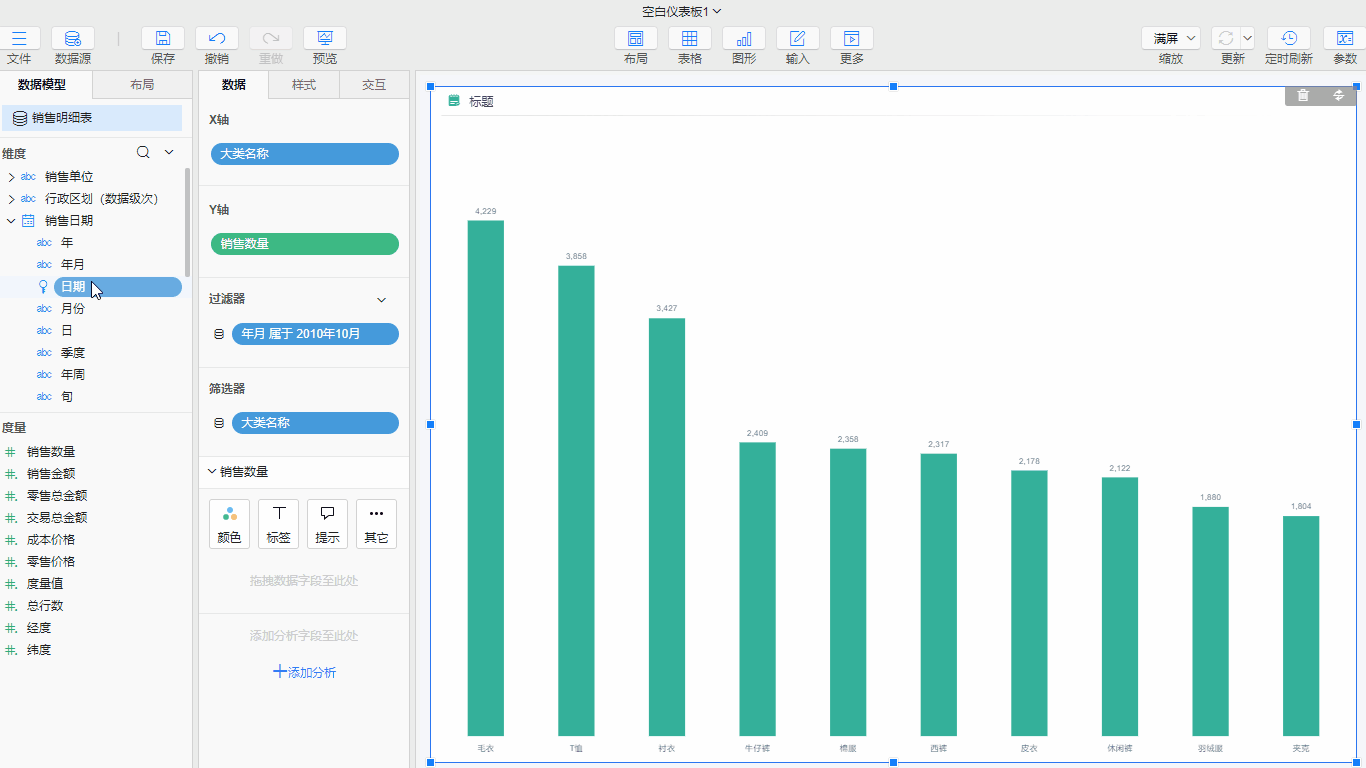Click the Label settings button
This screenshot has height=768, width=1366.
pos(278,524)
